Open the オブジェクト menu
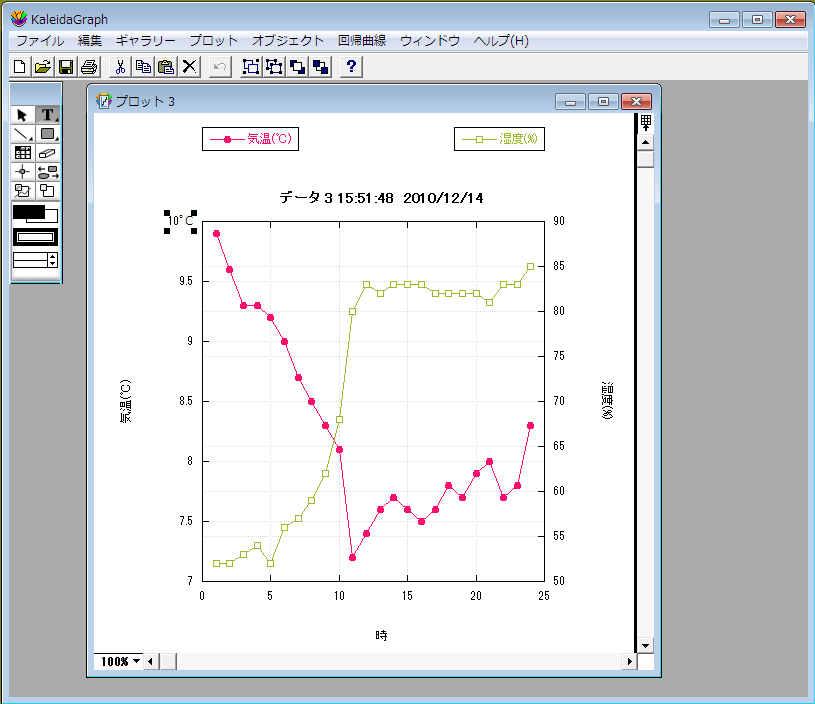815x704 pixels. tap(288, 41)
